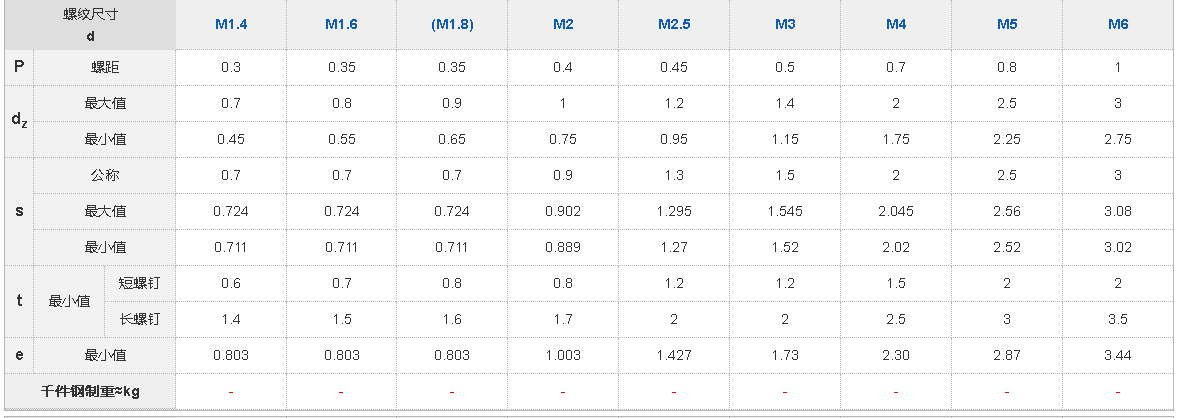Click the 公称 row label
This screenshot has width=1179, height=418.
(105, 175)
